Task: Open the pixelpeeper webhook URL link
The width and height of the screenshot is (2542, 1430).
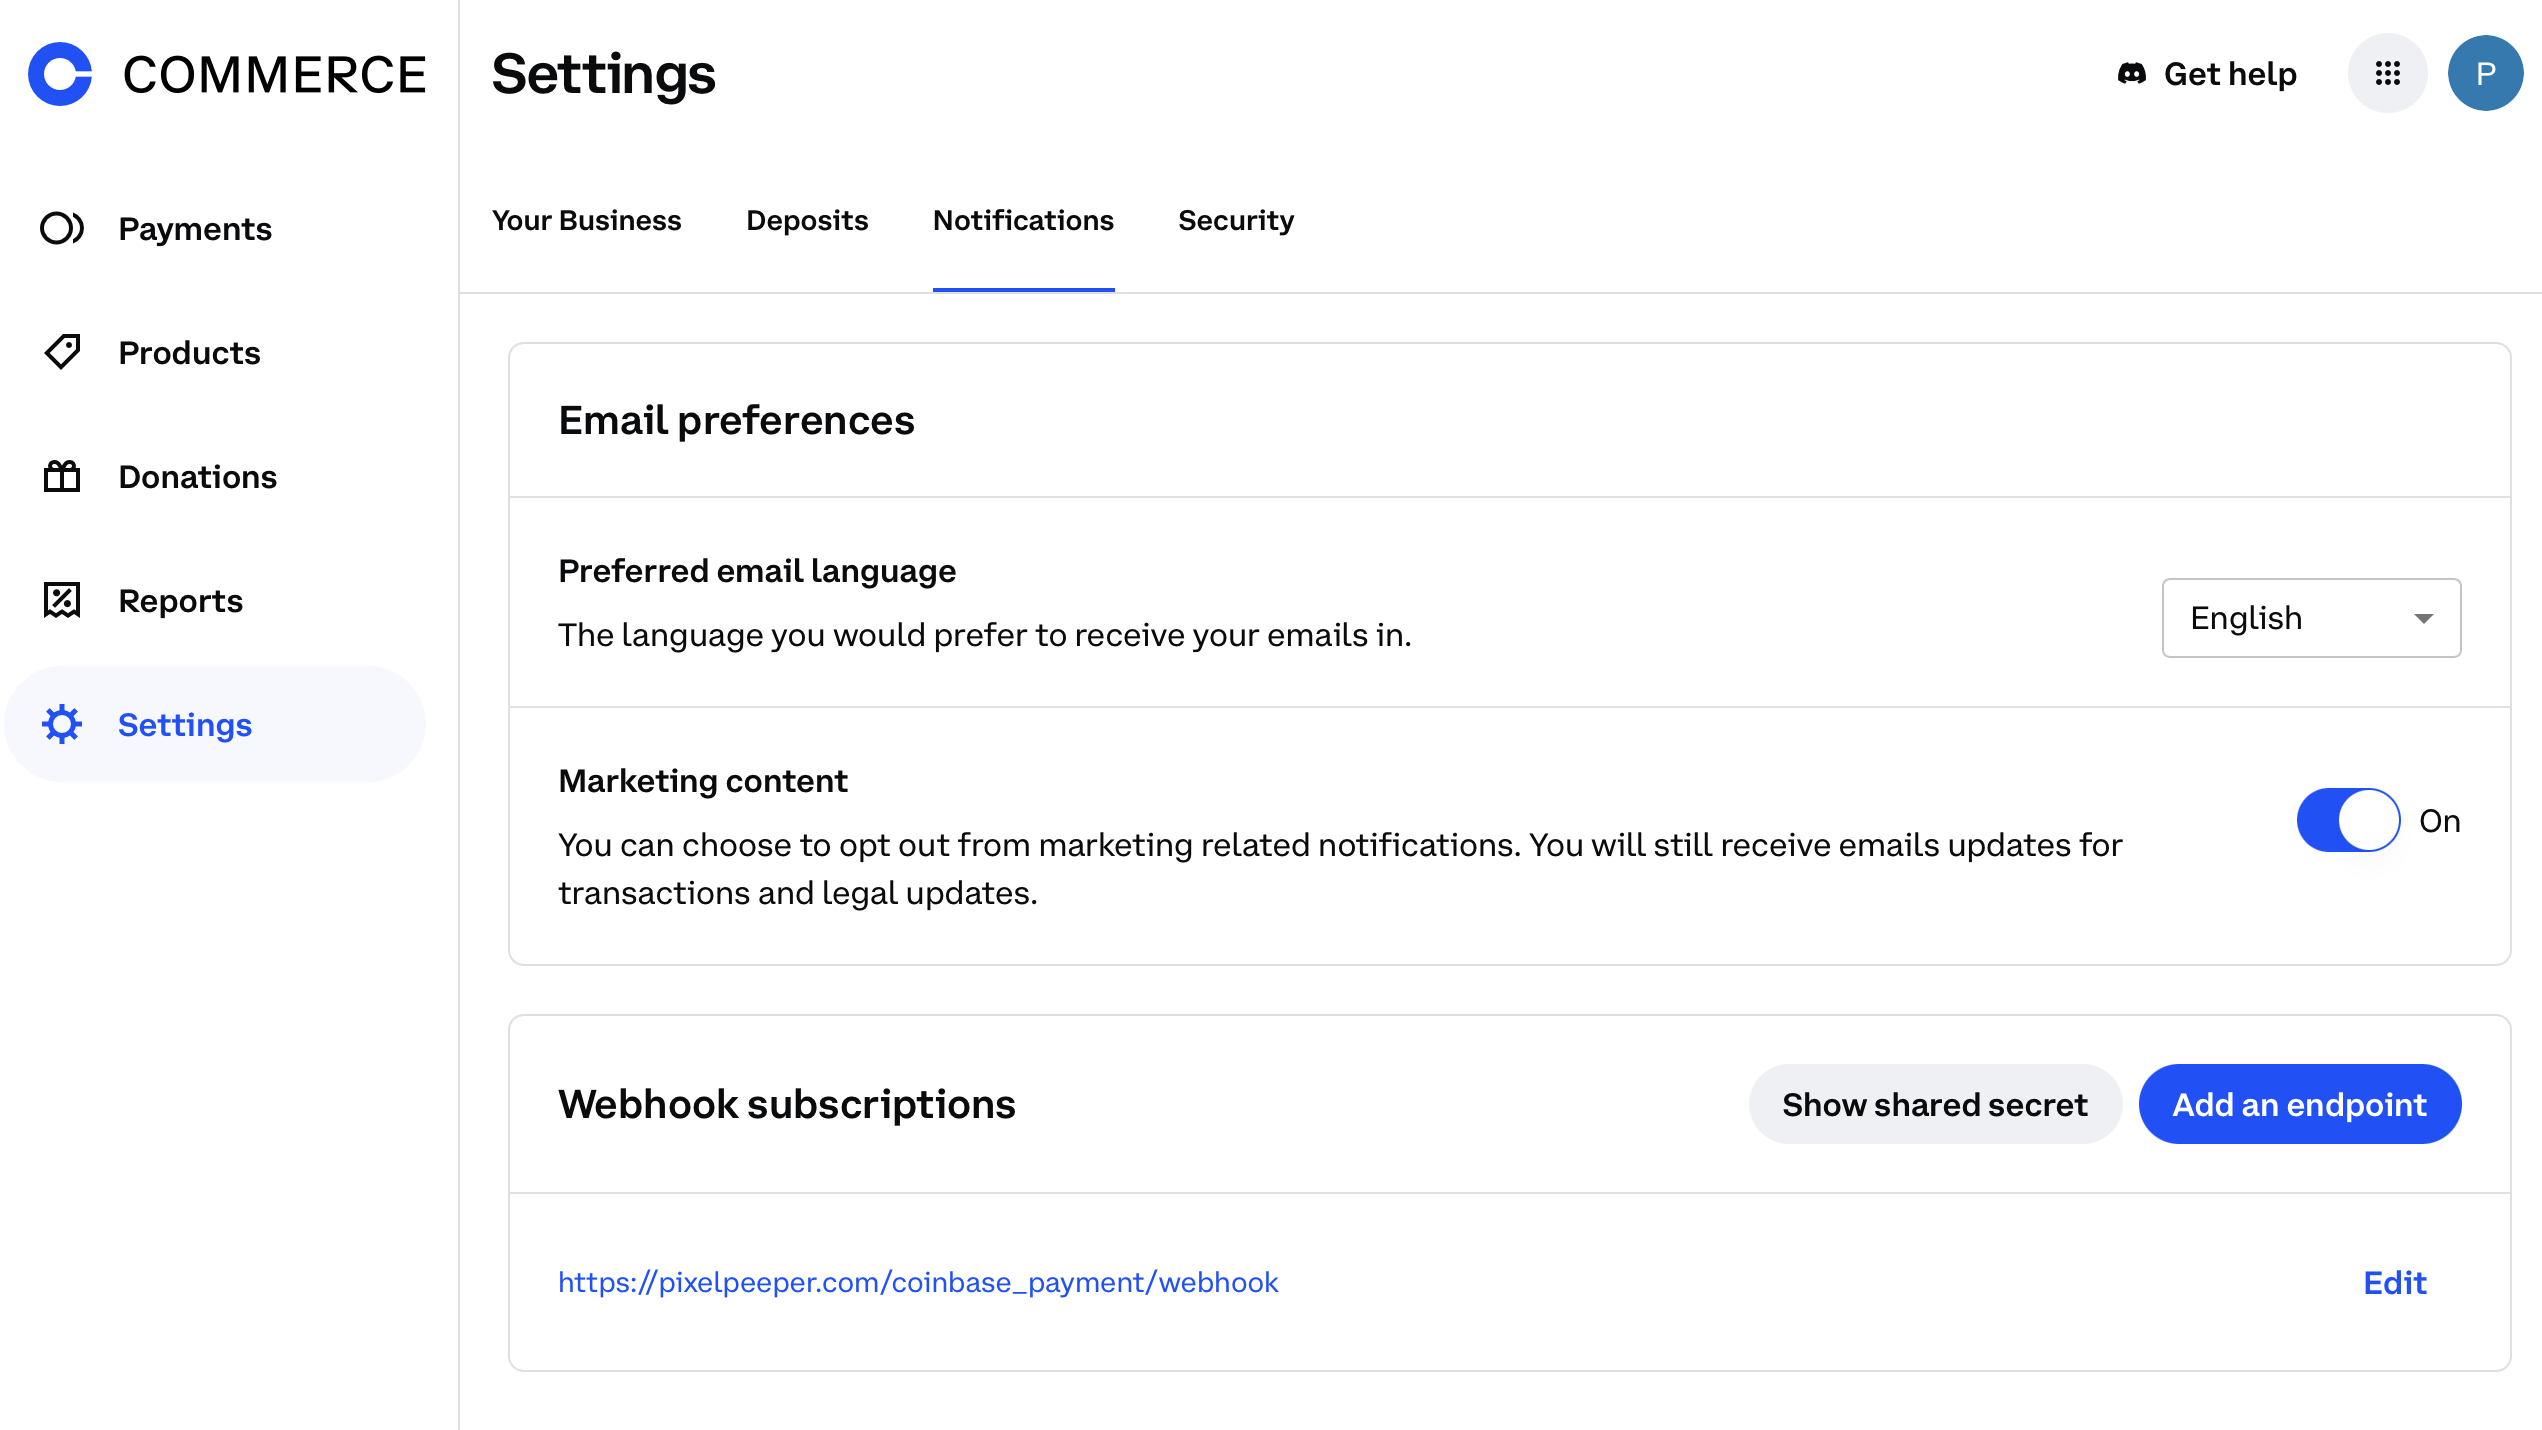Action: coord(917,1282)
